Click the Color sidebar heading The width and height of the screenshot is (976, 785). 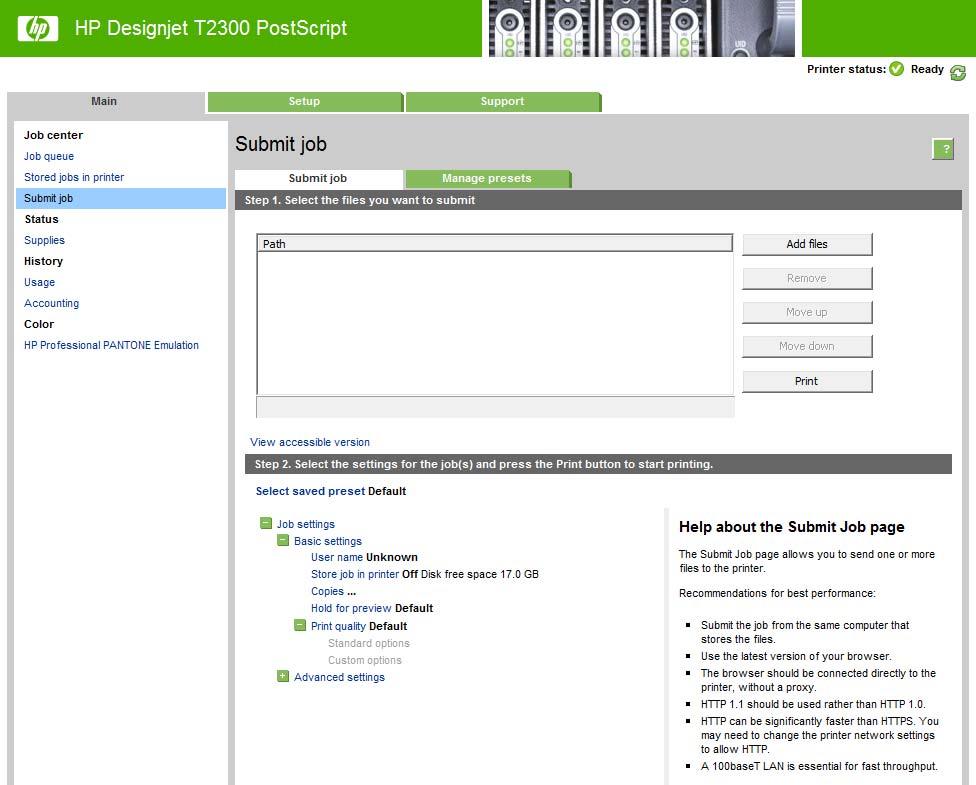[39, 324]
